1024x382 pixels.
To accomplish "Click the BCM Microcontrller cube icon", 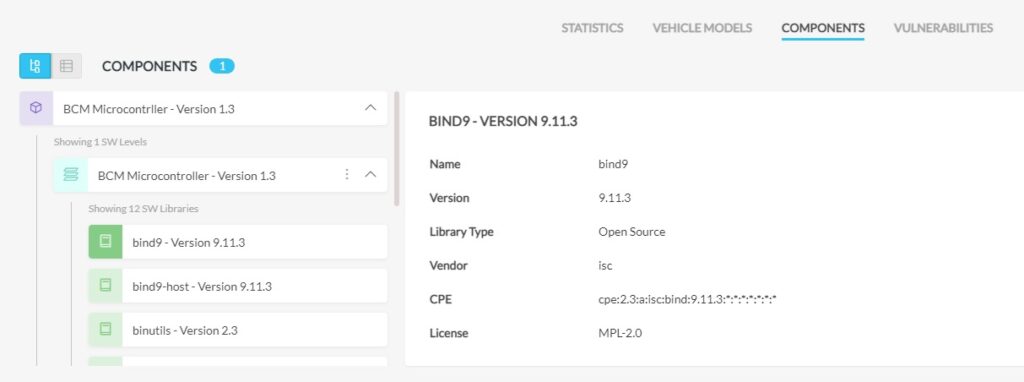I will (36, 108).
